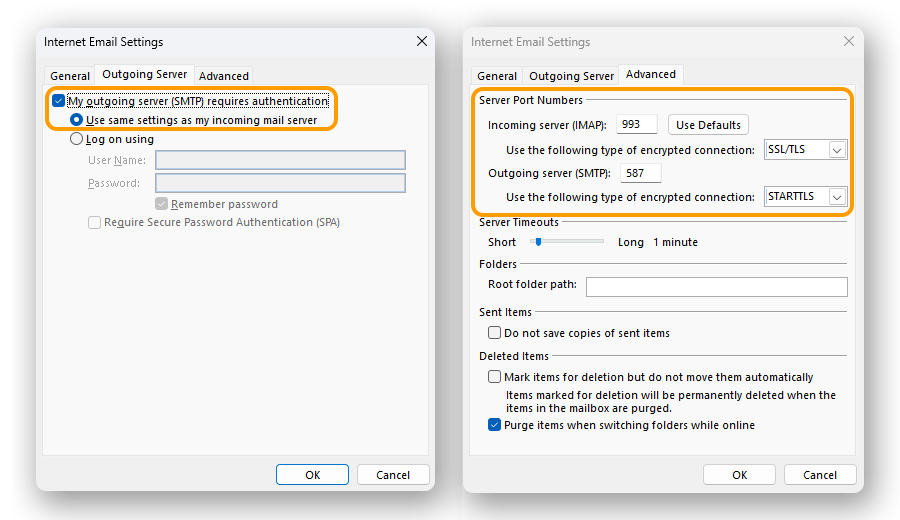The width and height of the screenshot is (900, 520).
Task: Open the Advanced tab in left dialog
Action: (x=224, y=76)
